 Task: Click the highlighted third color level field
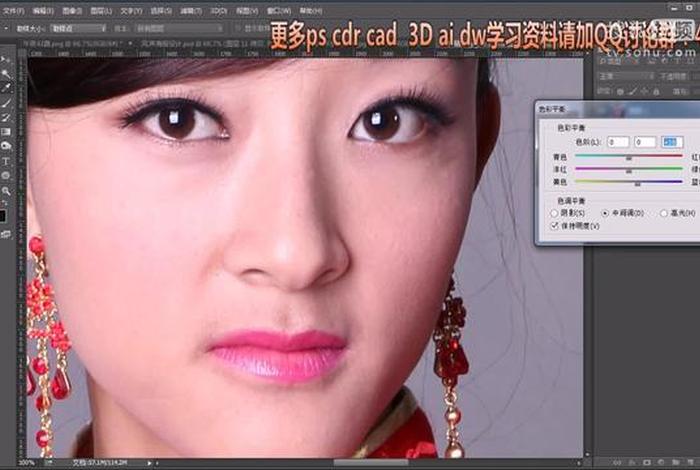coord(672,142)
